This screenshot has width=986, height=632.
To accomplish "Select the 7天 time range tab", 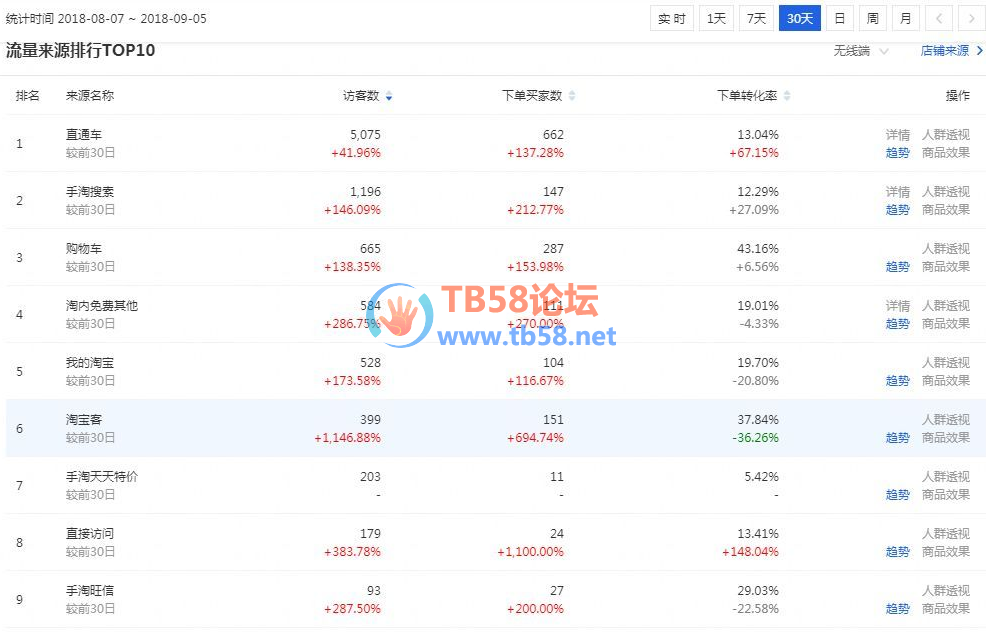I will pyautogui.click(x=756, y=18).
